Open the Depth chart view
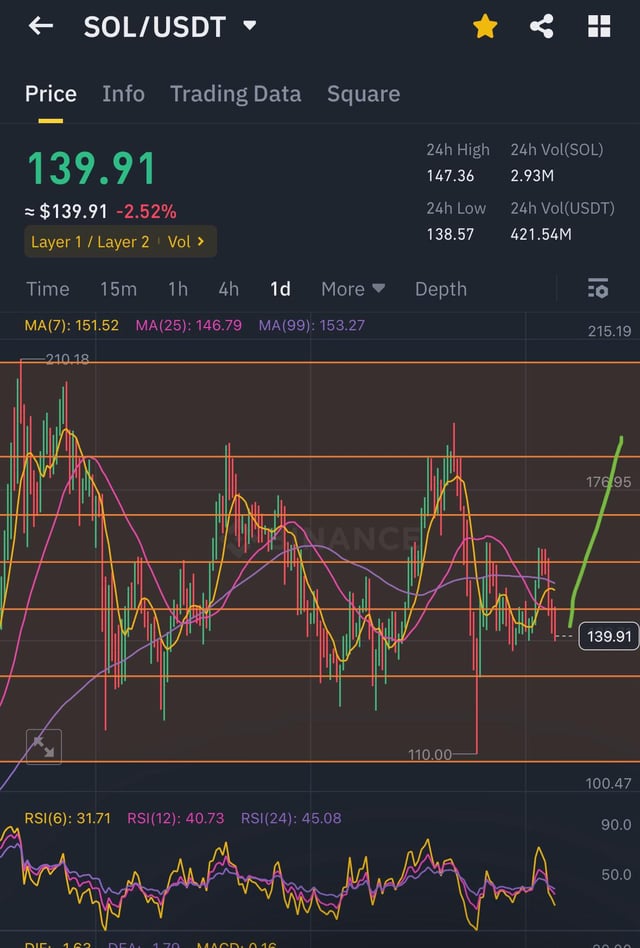This screenshot has width=640, height=948. click(x=440, y=289)
